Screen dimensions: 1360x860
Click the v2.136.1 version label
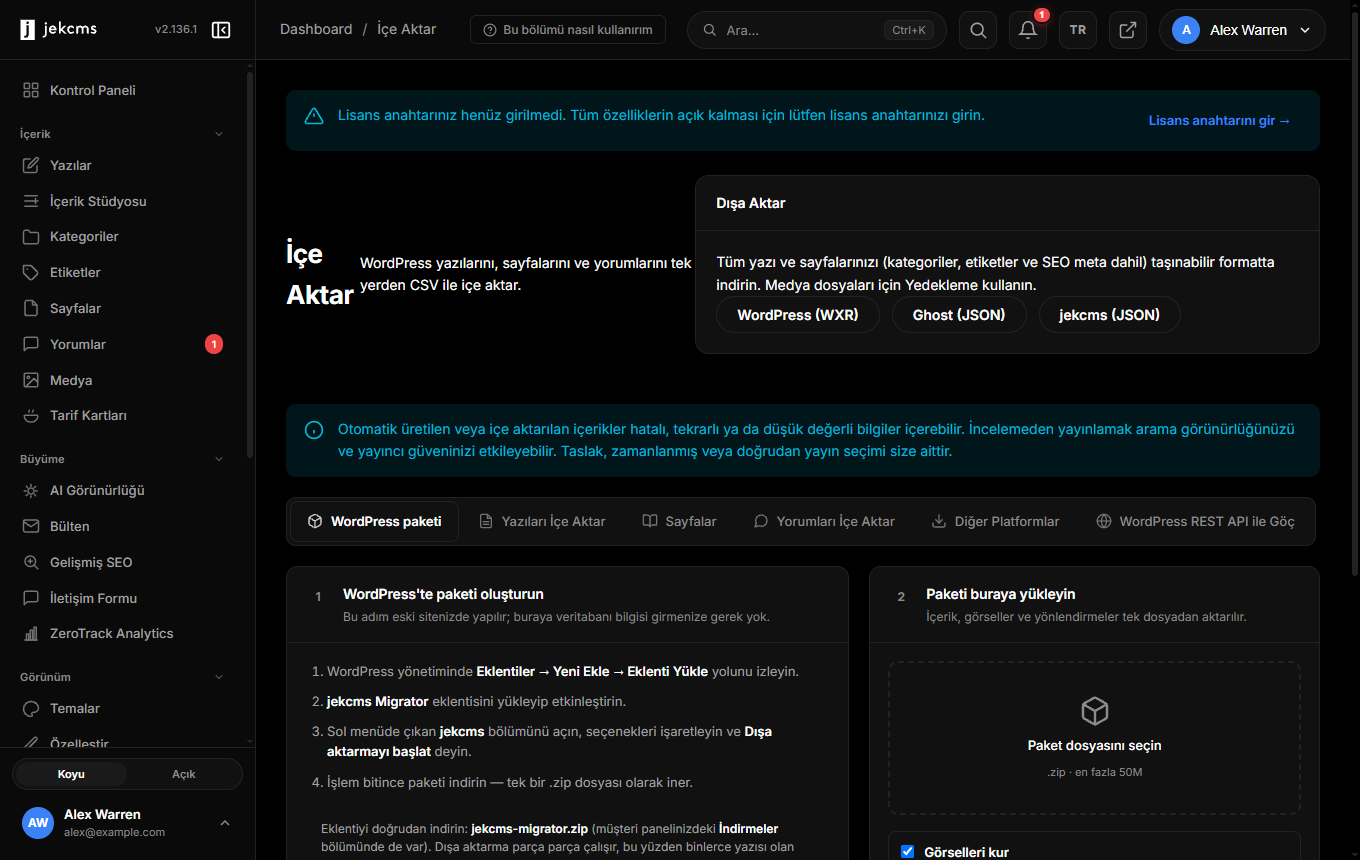pyautogui.click(x=177, y=30)
